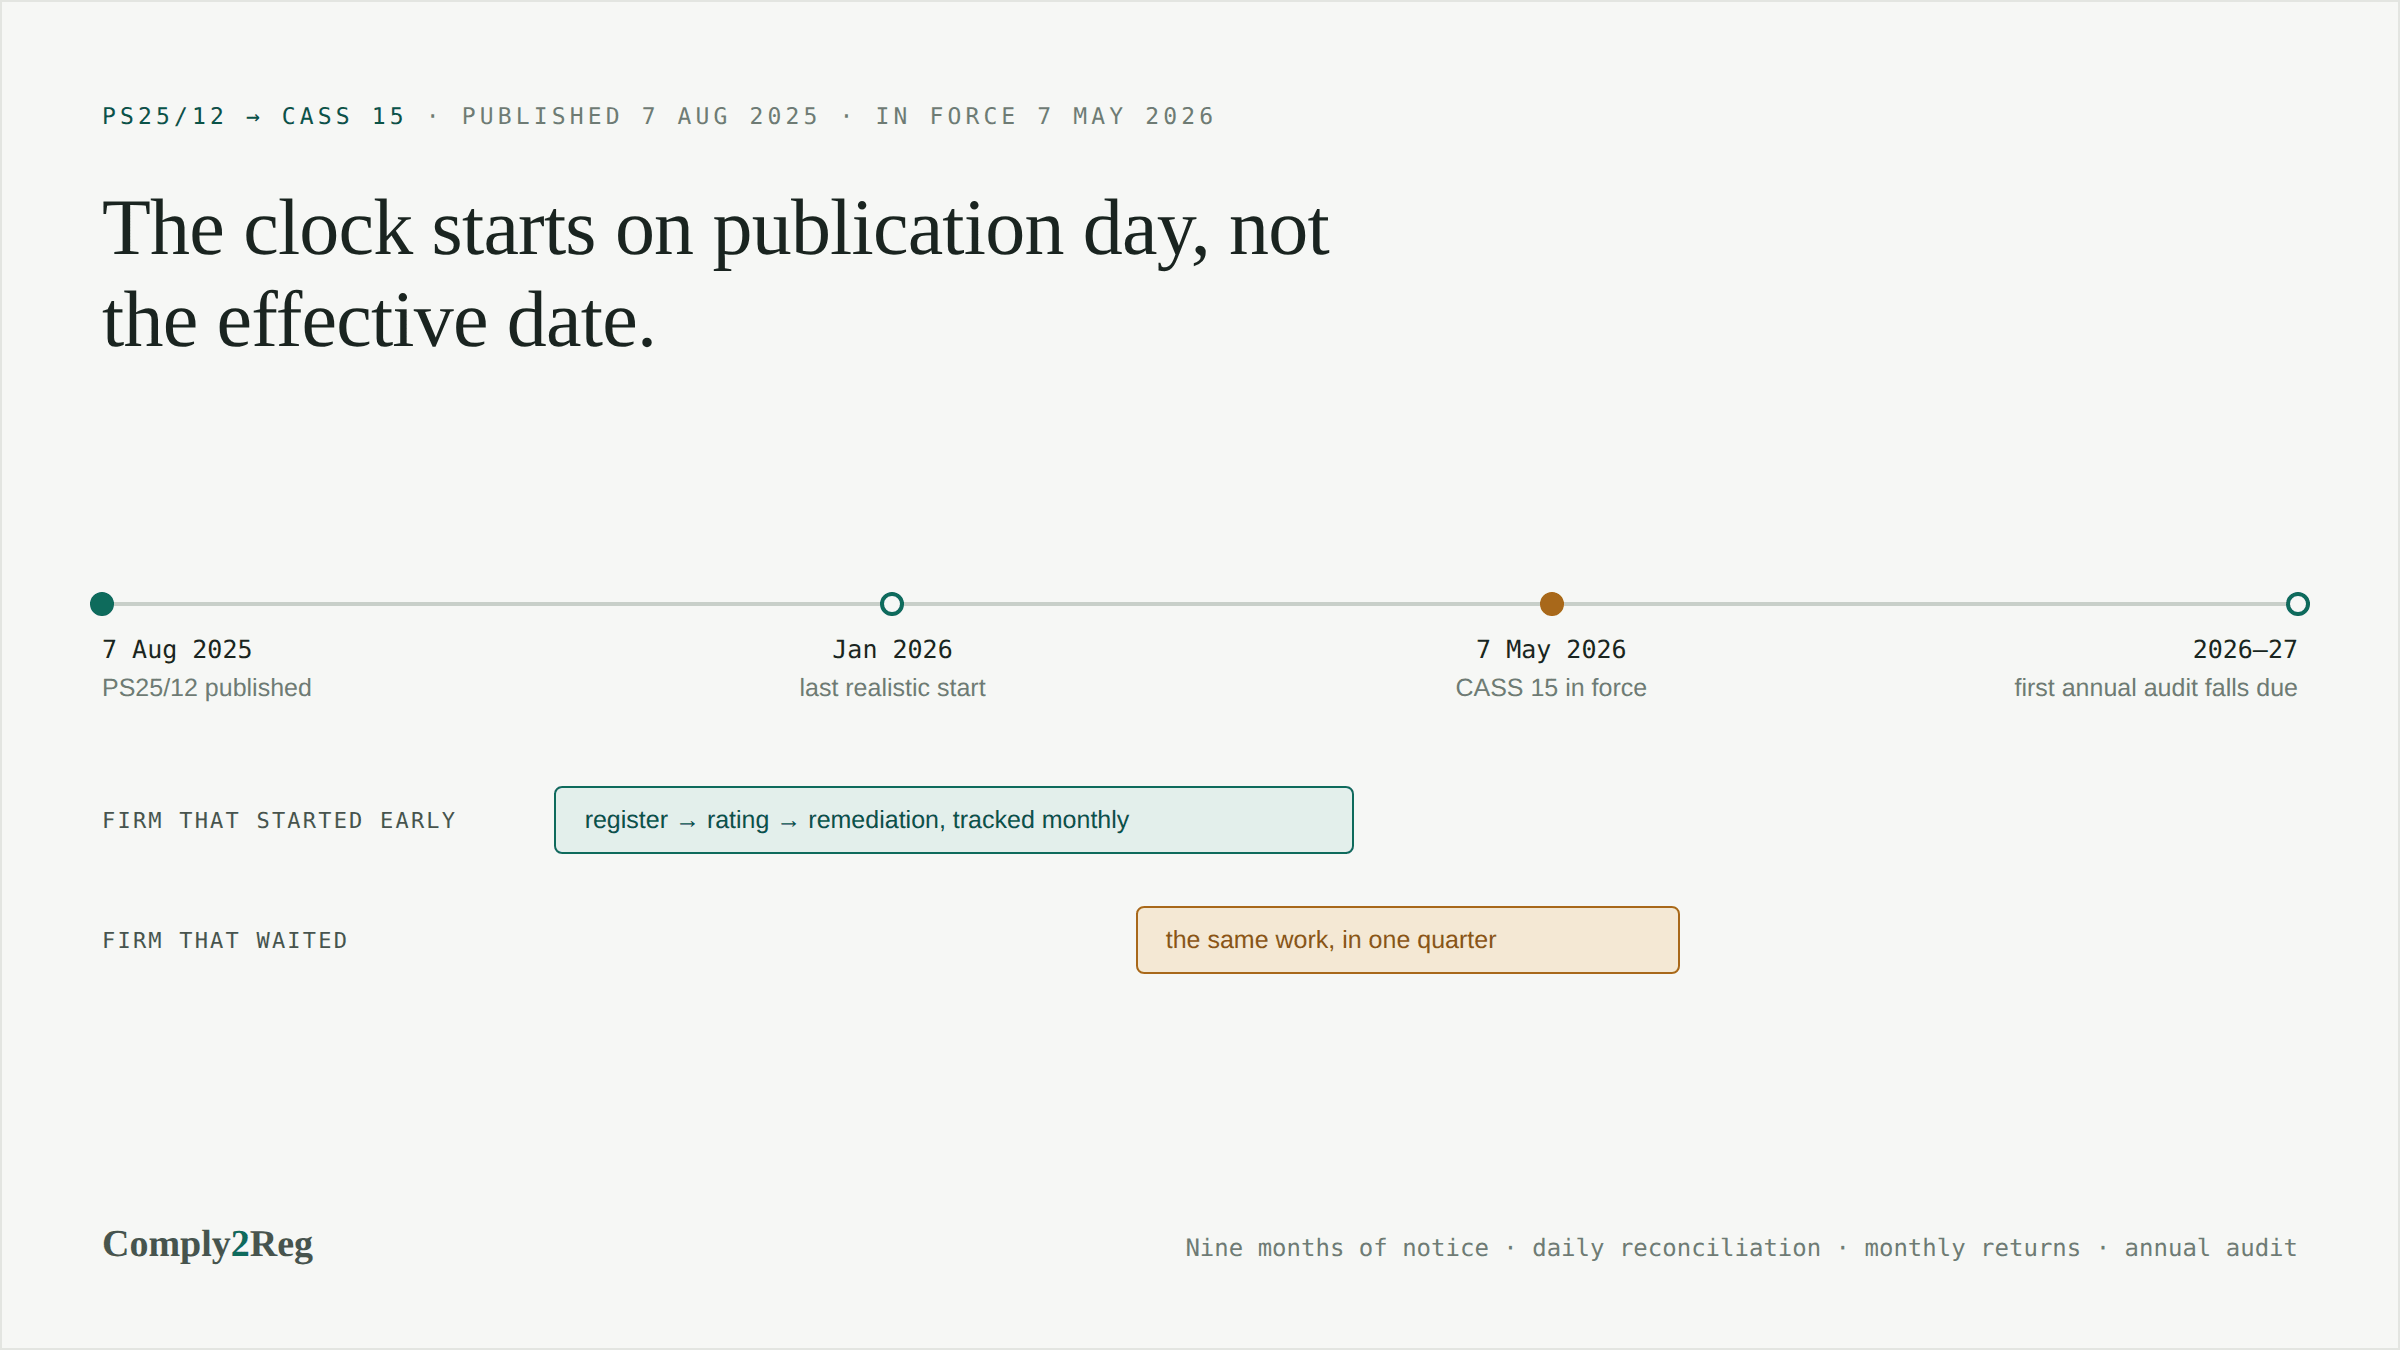Select the 2026–27 timeline end marker
This screenshot has height=1350, width=2400.
(2298, 604)
